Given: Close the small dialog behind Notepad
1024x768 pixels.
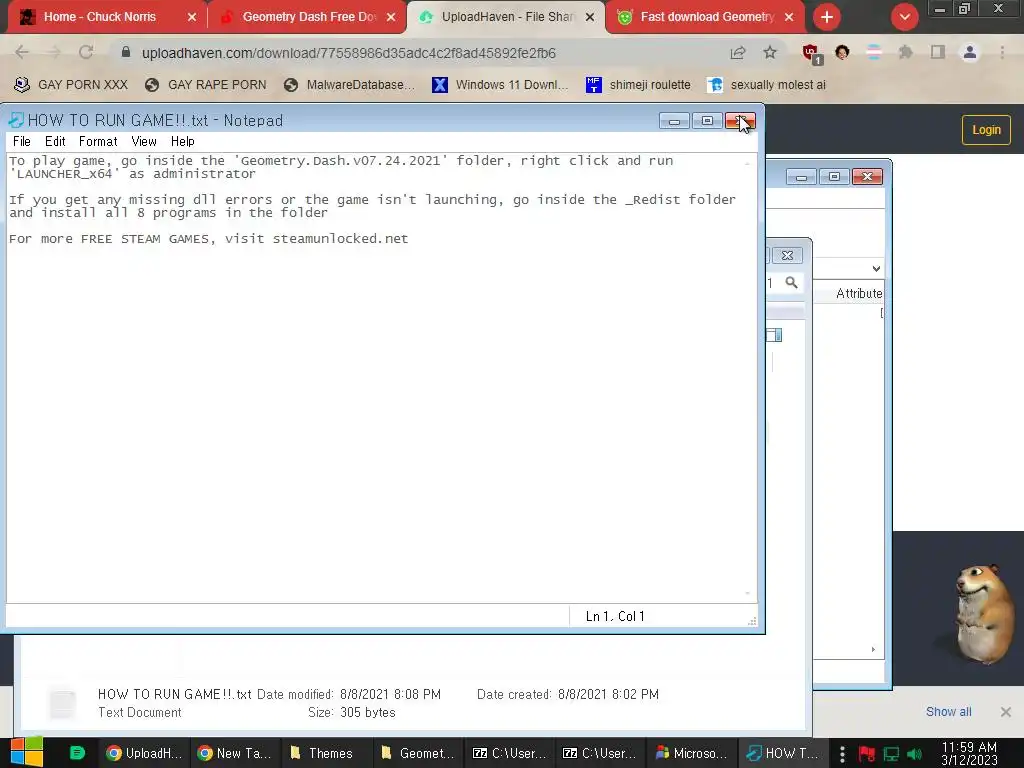Looking at the screenshot, I should 787,255.
